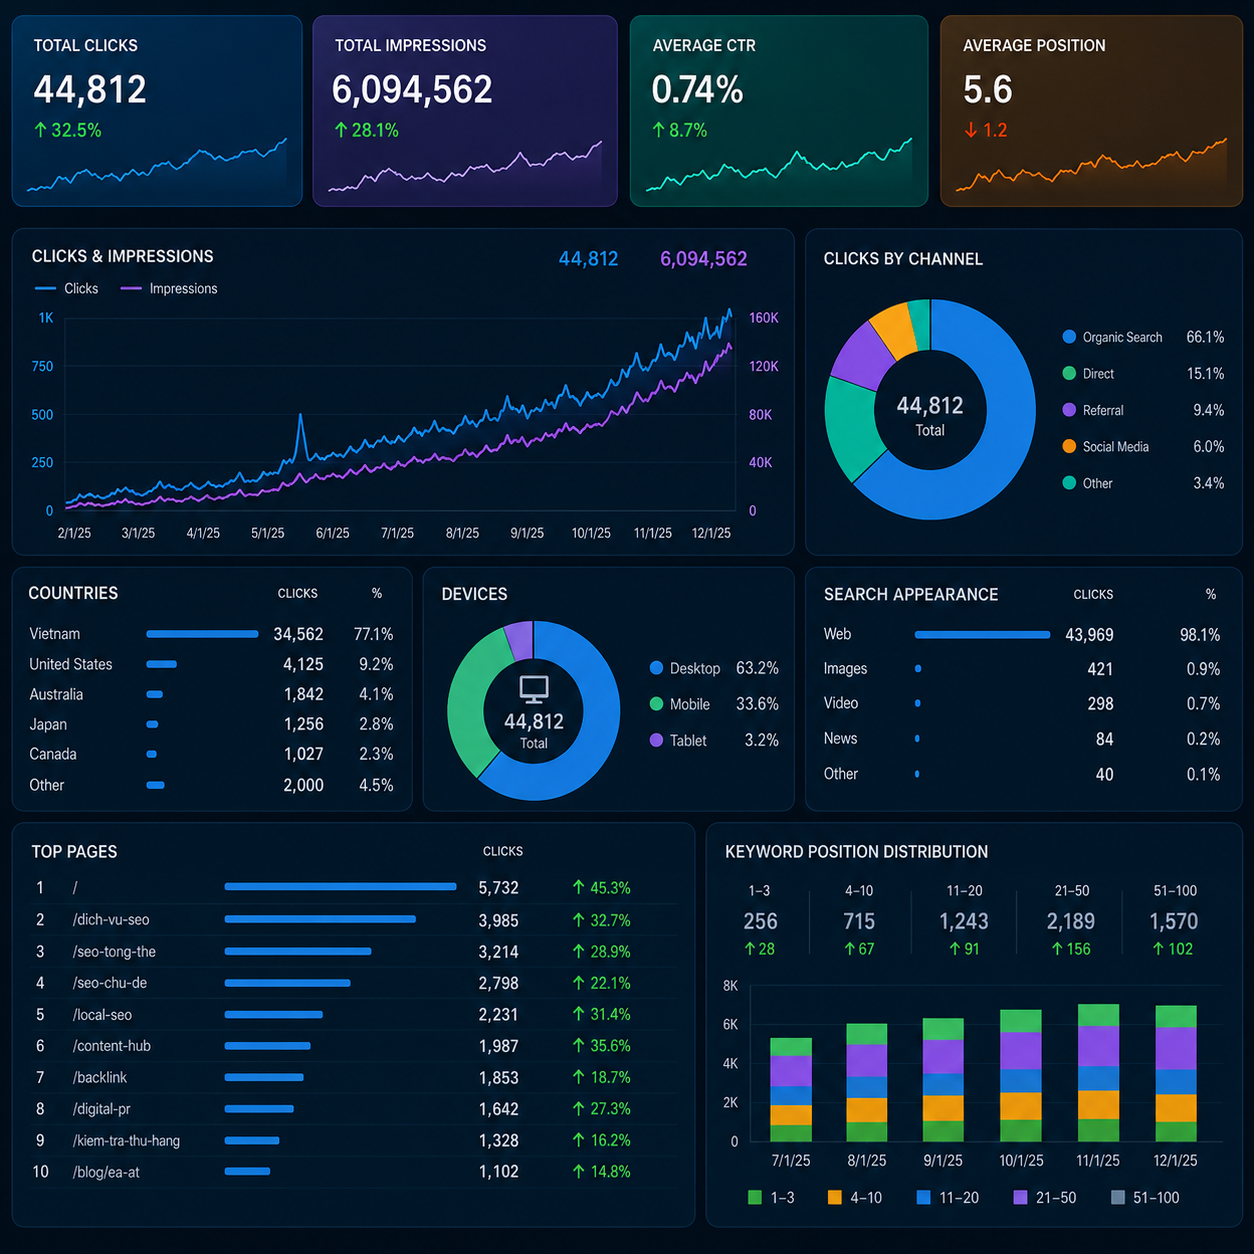The image size is (1254, 1254).
Task: Click the Web row in Search Appearance
Action: click(1022, 634)
